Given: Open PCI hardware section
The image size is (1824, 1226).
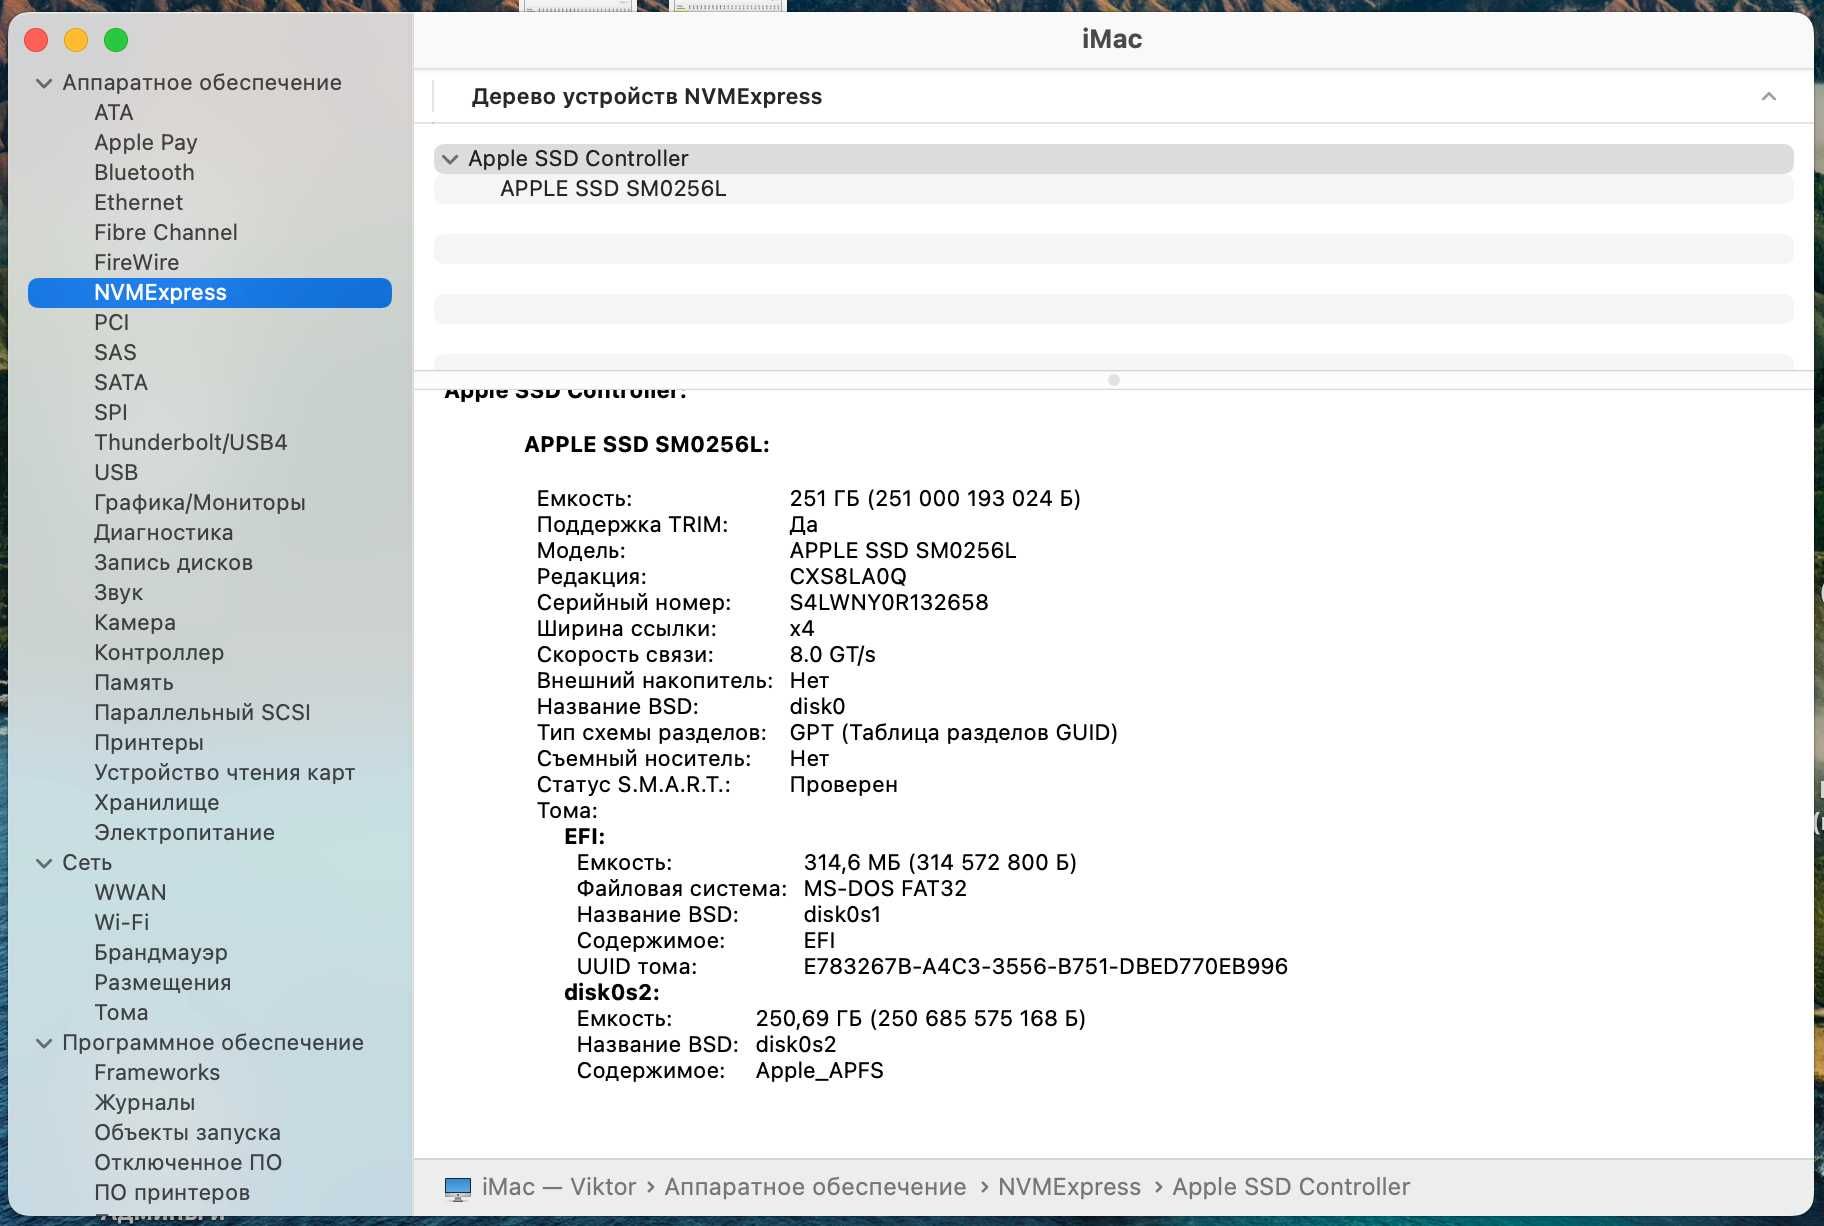Looking at the screenshot, I should point(112,323).
